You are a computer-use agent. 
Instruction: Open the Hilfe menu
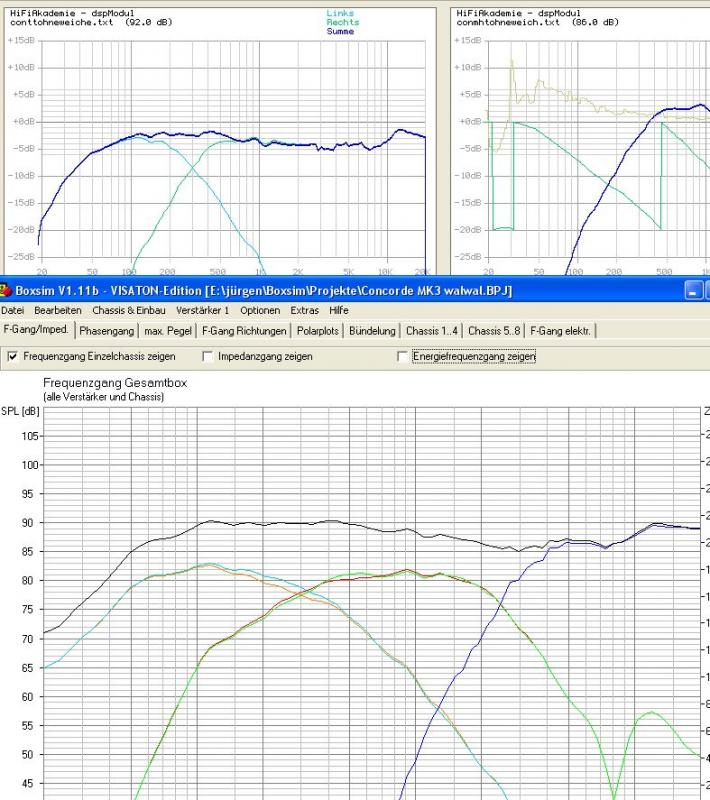tap(339, 310)
